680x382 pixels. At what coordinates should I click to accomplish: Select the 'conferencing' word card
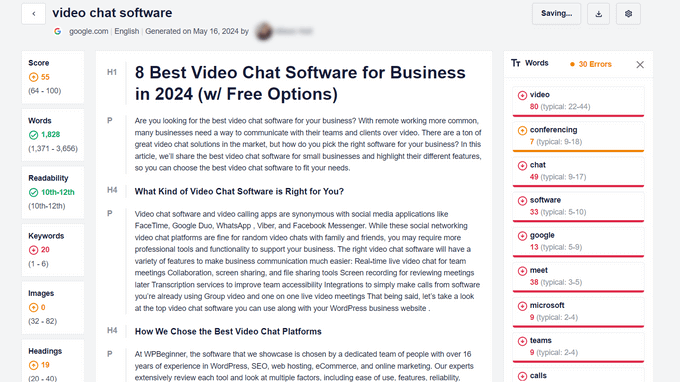[x=578, y=136]
